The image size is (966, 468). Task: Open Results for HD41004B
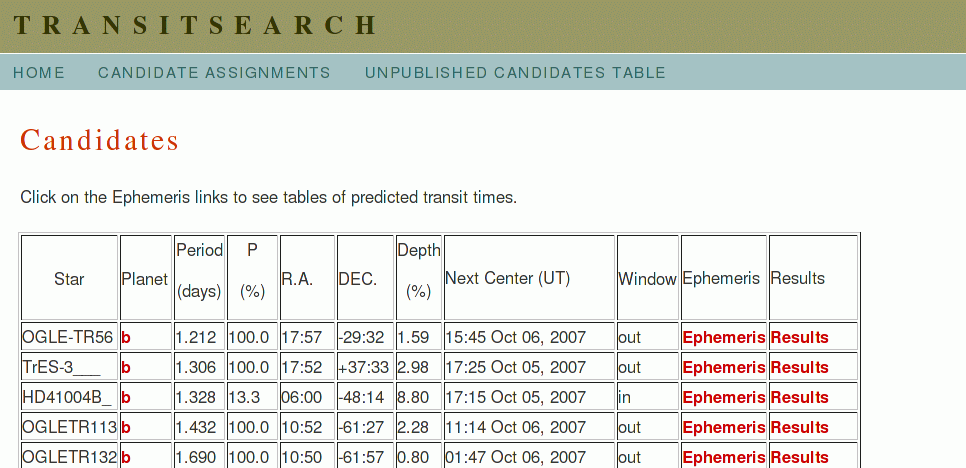(x=800, y=398)
